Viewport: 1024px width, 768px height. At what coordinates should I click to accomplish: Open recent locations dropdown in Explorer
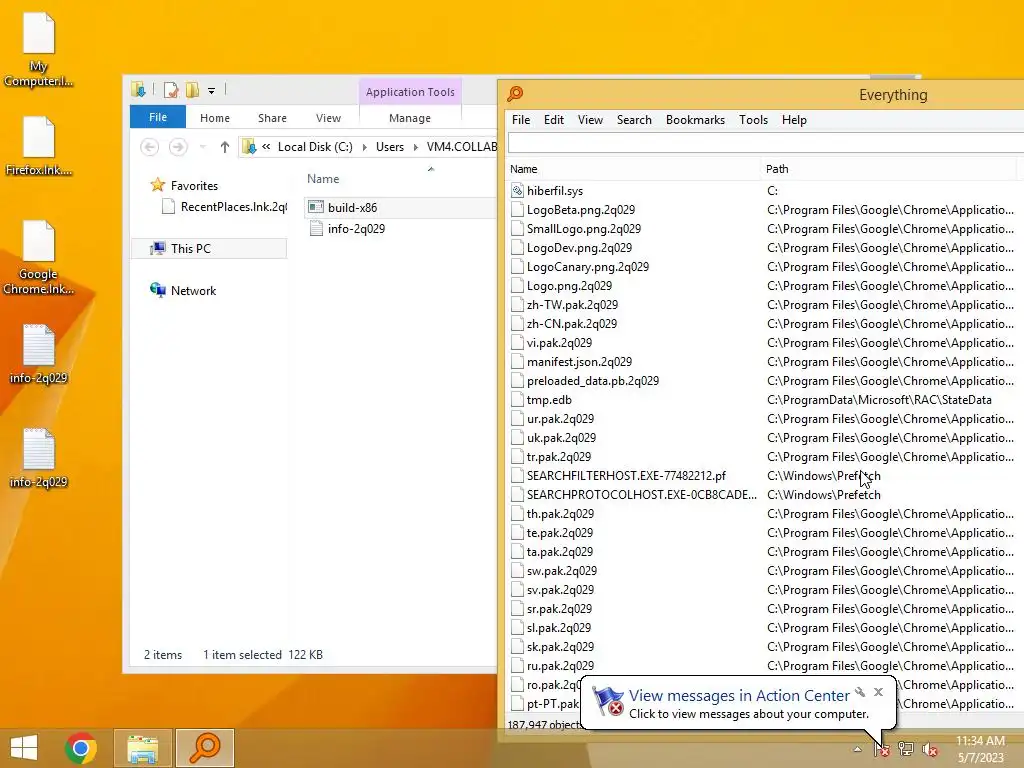pos(202,147)
